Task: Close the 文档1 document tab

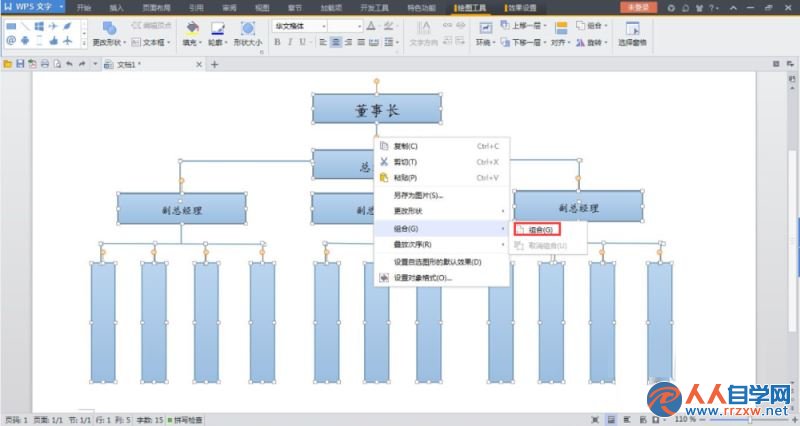Action: tap(199, 65)
